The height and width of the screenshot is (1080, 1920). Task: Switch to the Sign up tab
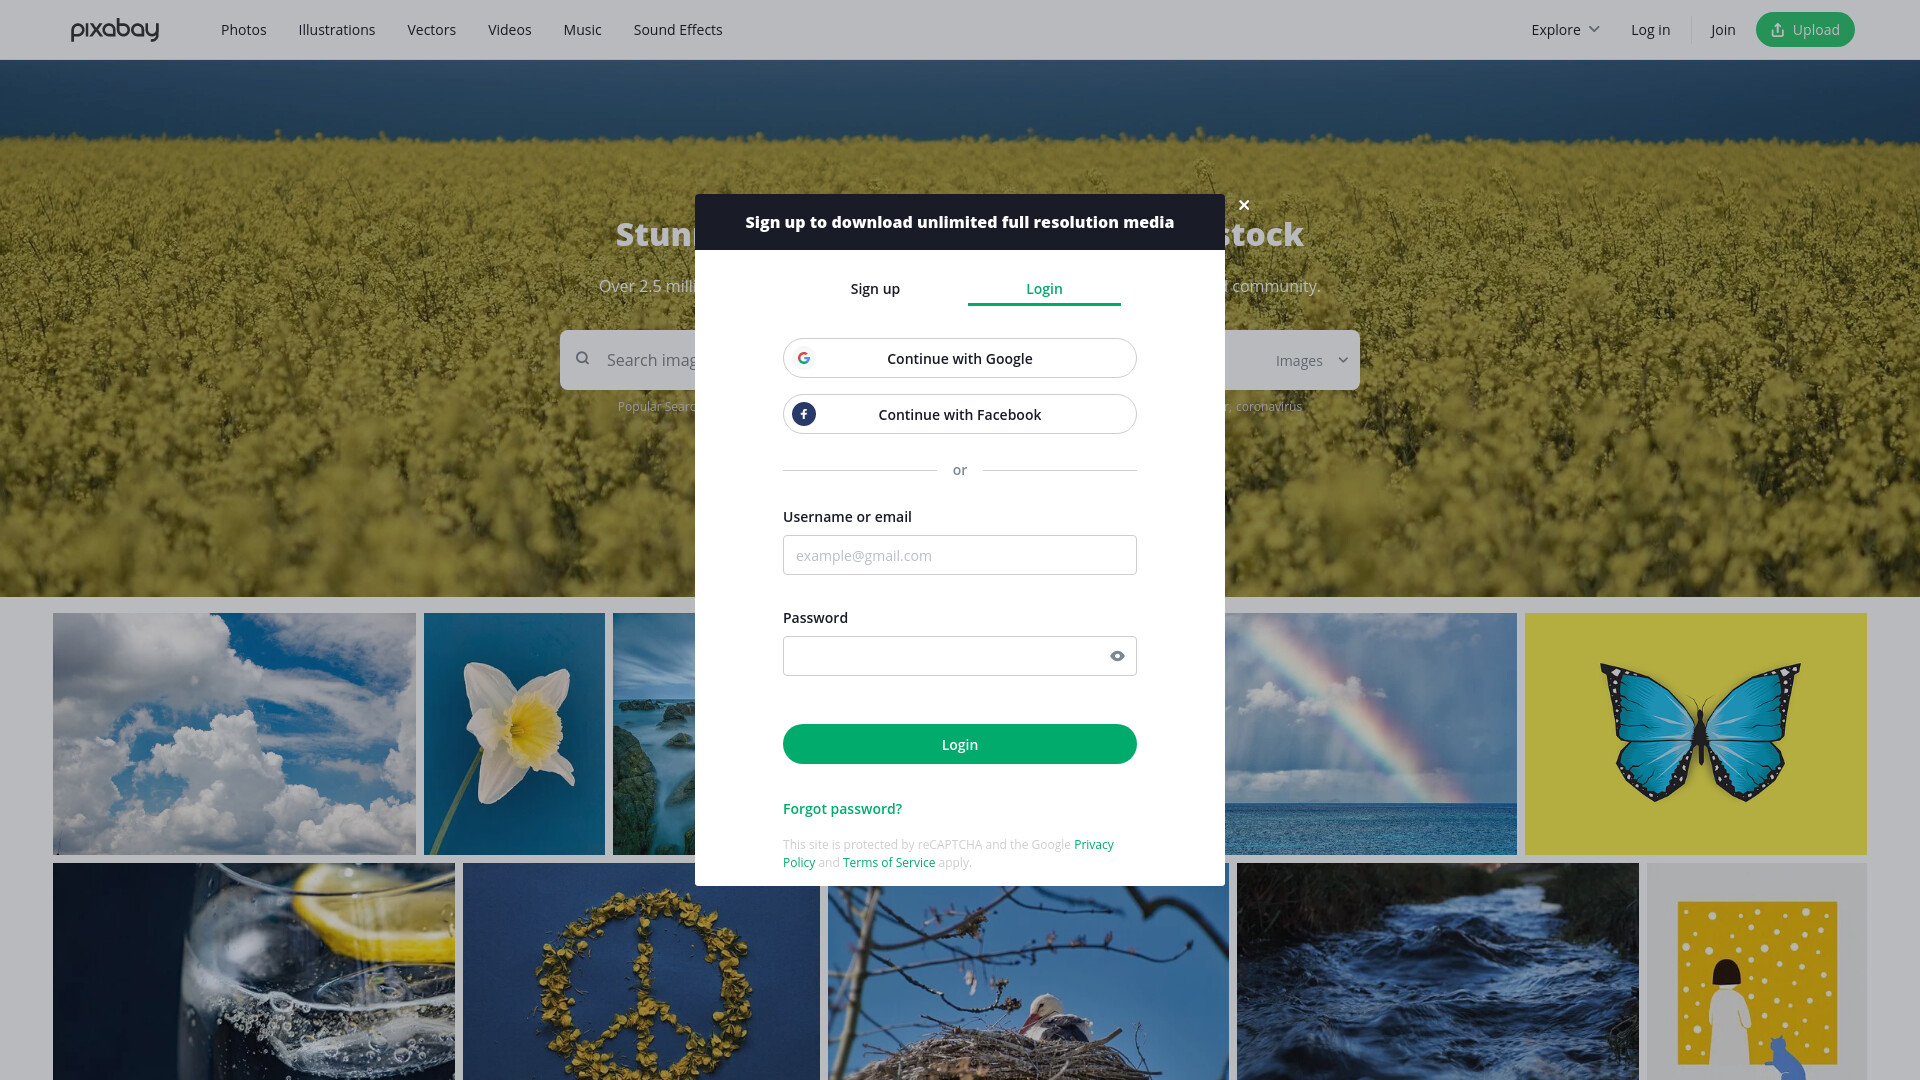(875, 289)
